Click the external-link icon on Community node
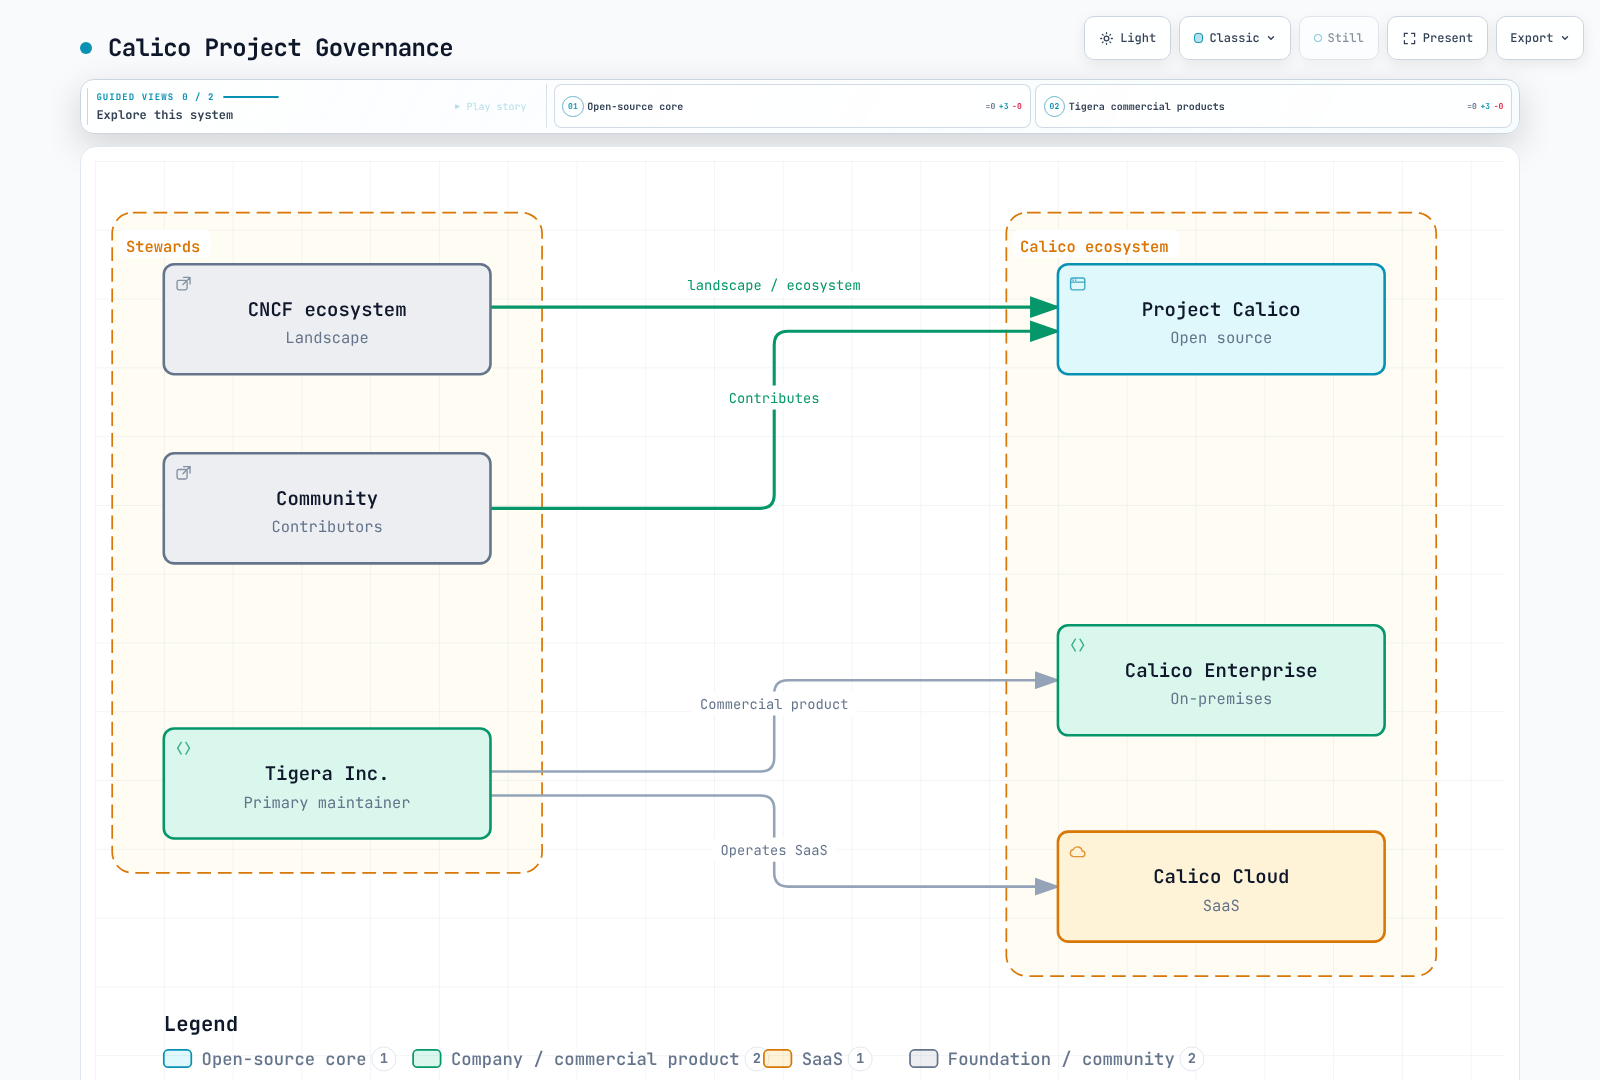 (184, 473)
